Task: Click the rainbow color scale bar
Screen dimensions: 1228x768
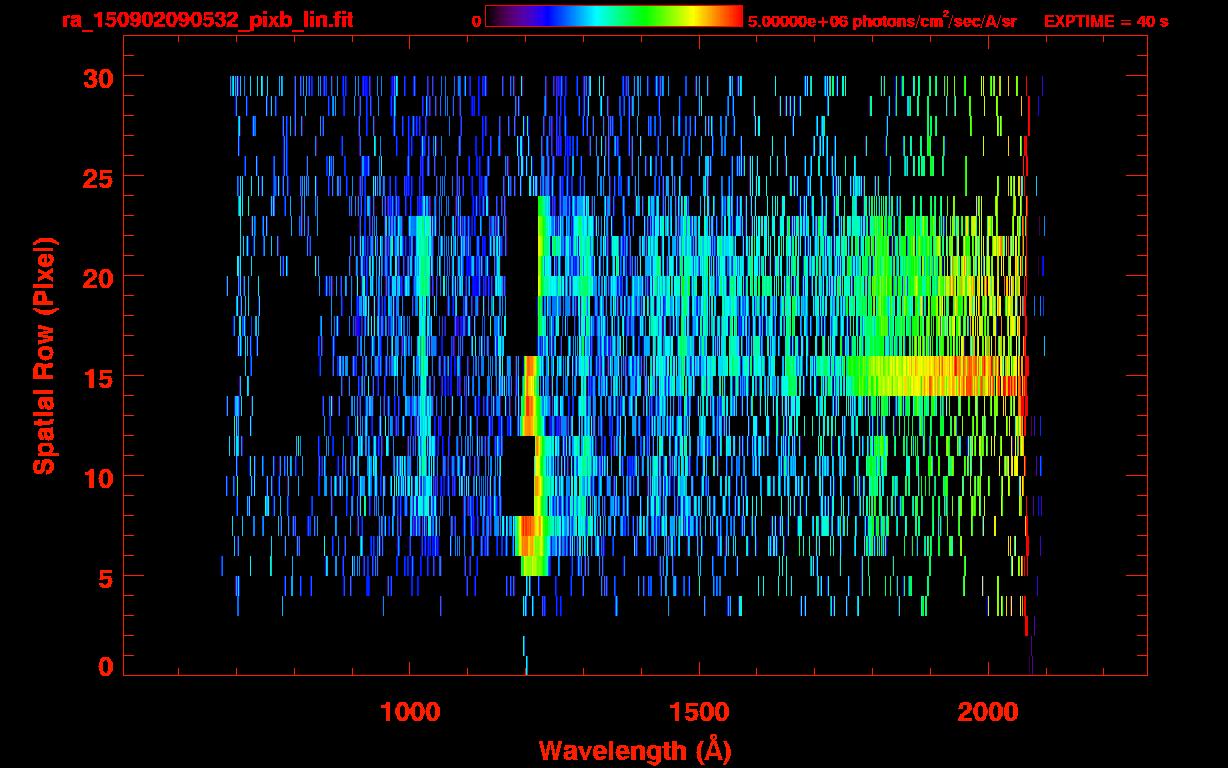Action: [614, 16]
